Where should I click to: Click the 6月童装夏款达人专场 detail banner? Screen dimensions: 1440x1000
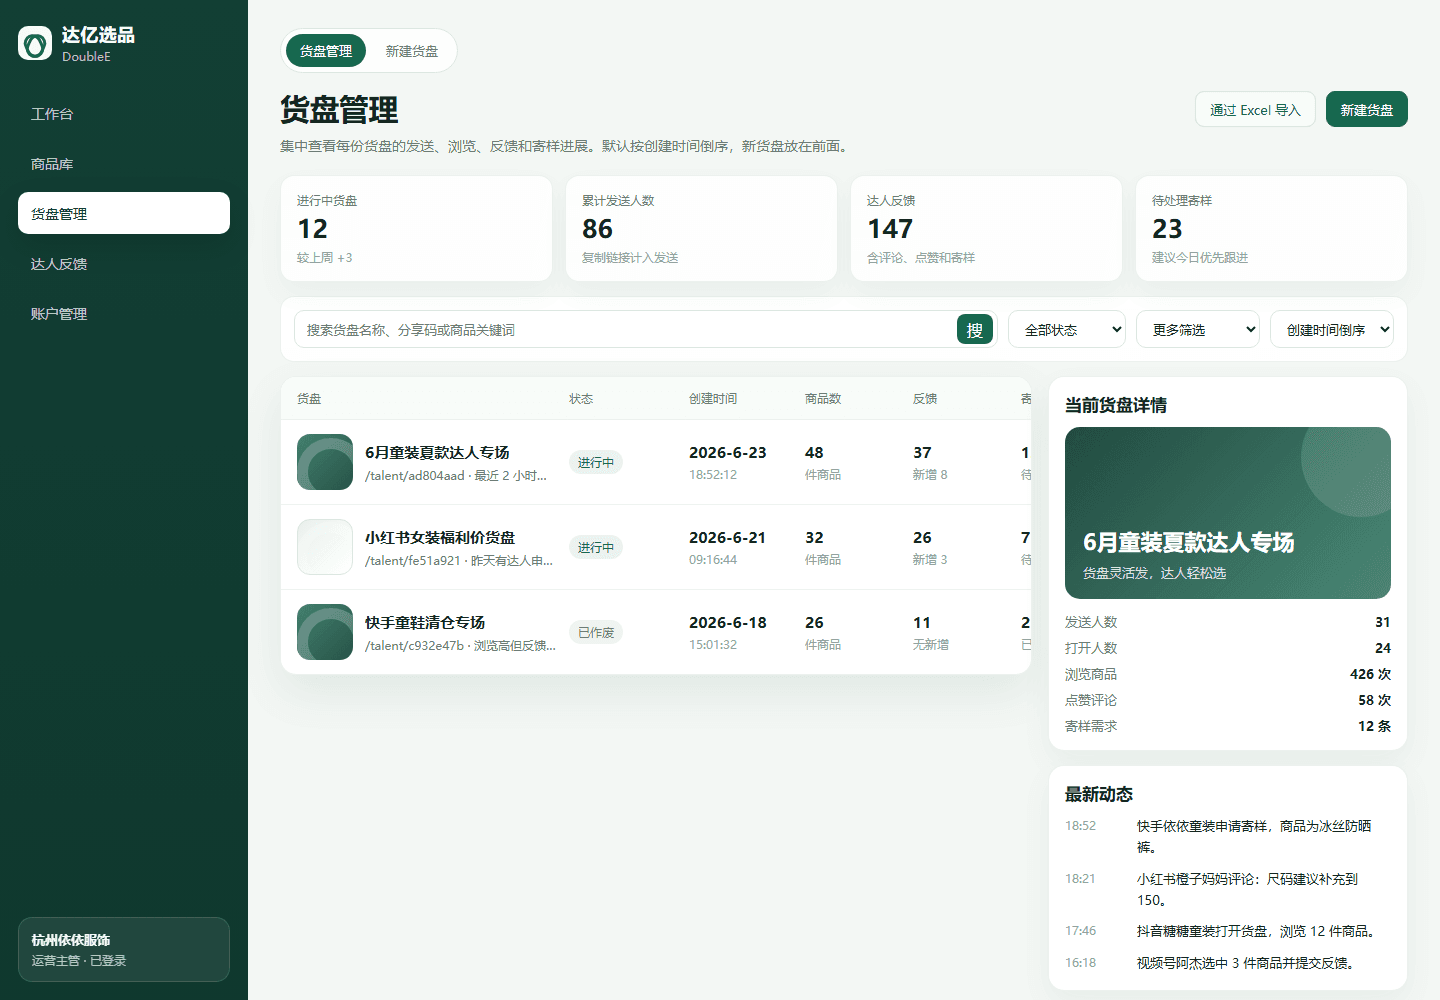click(1228, 513)
